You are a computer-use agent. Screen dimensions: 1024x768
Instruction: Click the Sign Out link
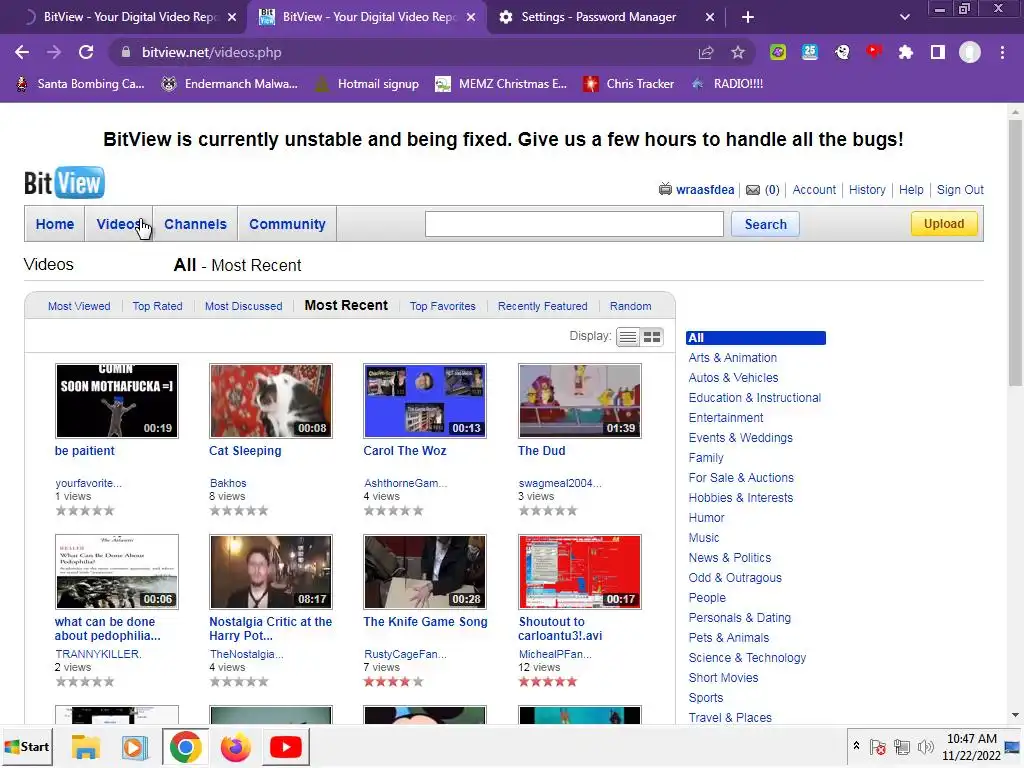960,190
